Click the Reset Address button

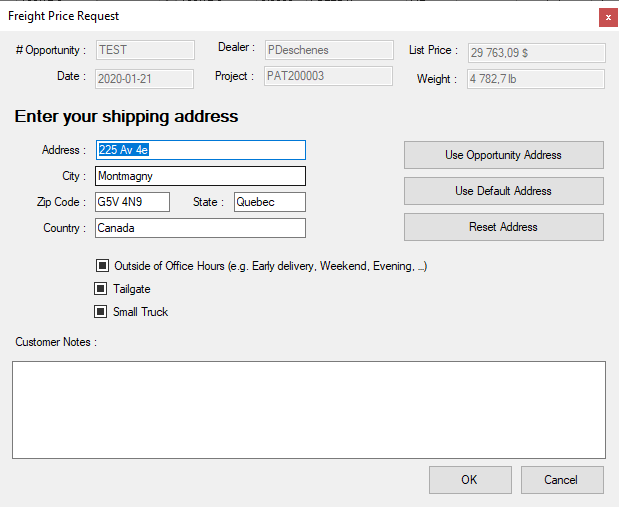[503, 227]
